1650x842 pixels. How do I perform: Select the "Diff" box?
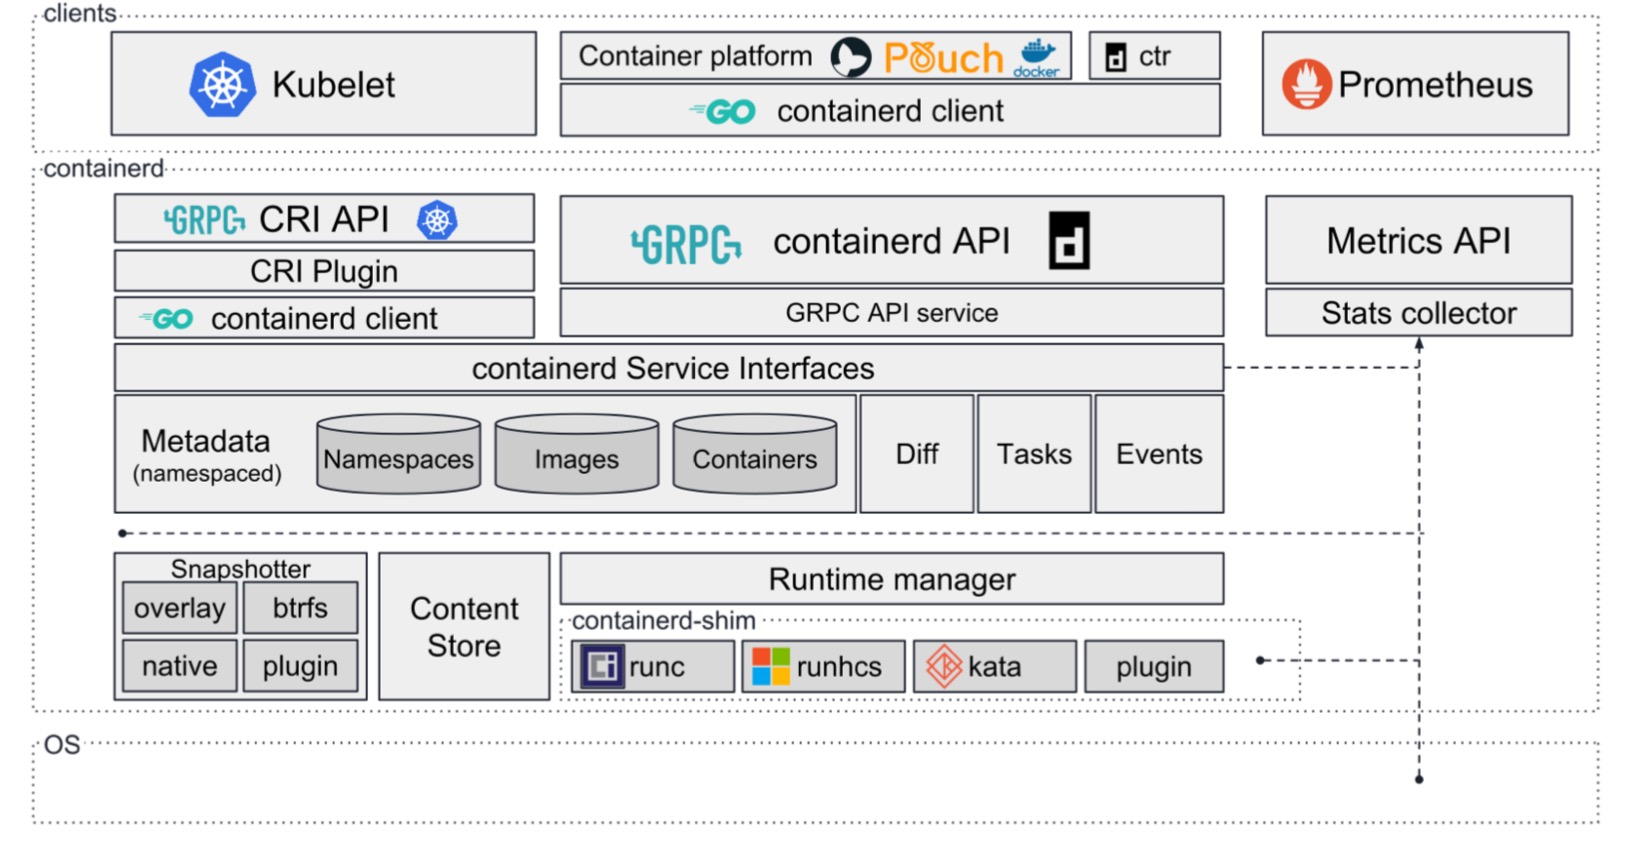pos(917,454)
